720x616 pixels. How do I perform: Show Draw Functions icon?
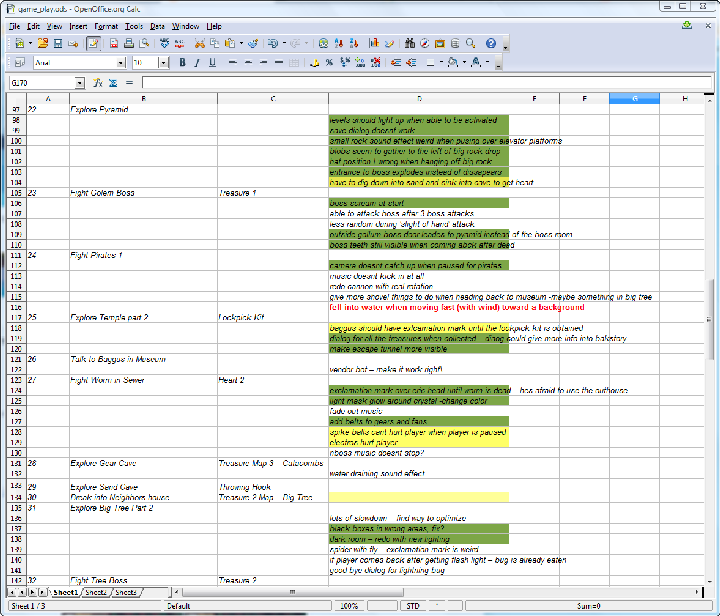[389, 43]
